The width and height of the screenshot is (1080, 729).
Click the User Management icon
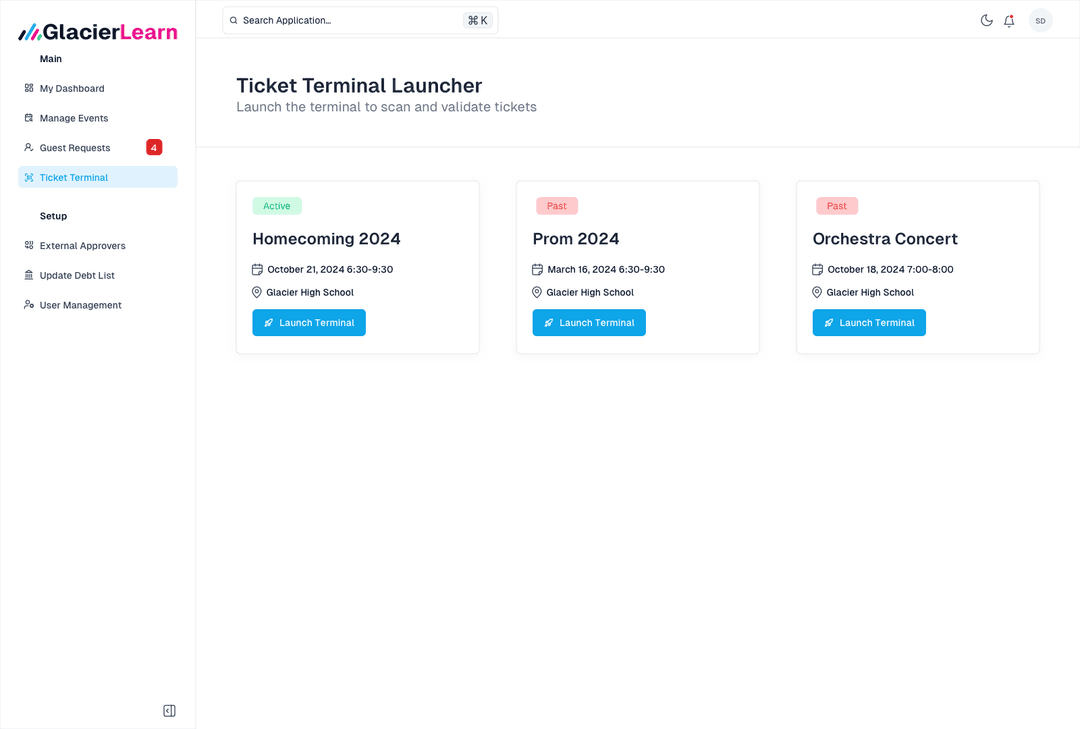tap(29, 305)
